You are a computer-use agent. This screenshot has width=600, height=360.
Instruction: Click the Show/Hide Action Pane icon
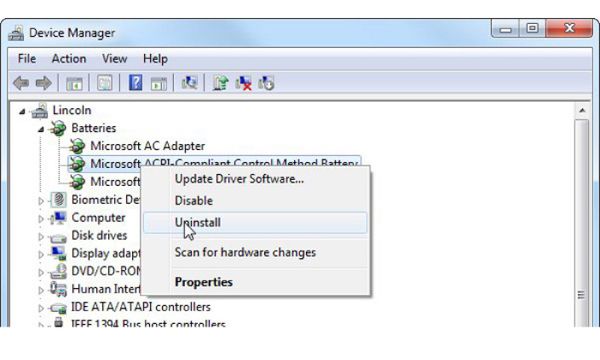(x=158, y=83)
